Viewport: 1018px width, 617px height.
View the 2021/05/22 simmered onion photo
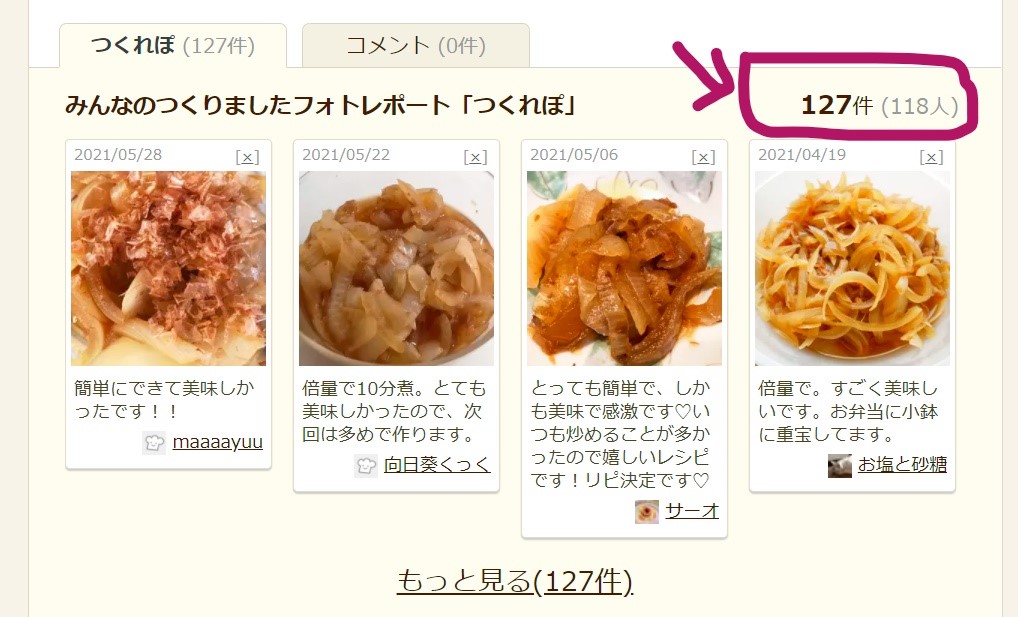pos(396,268)
